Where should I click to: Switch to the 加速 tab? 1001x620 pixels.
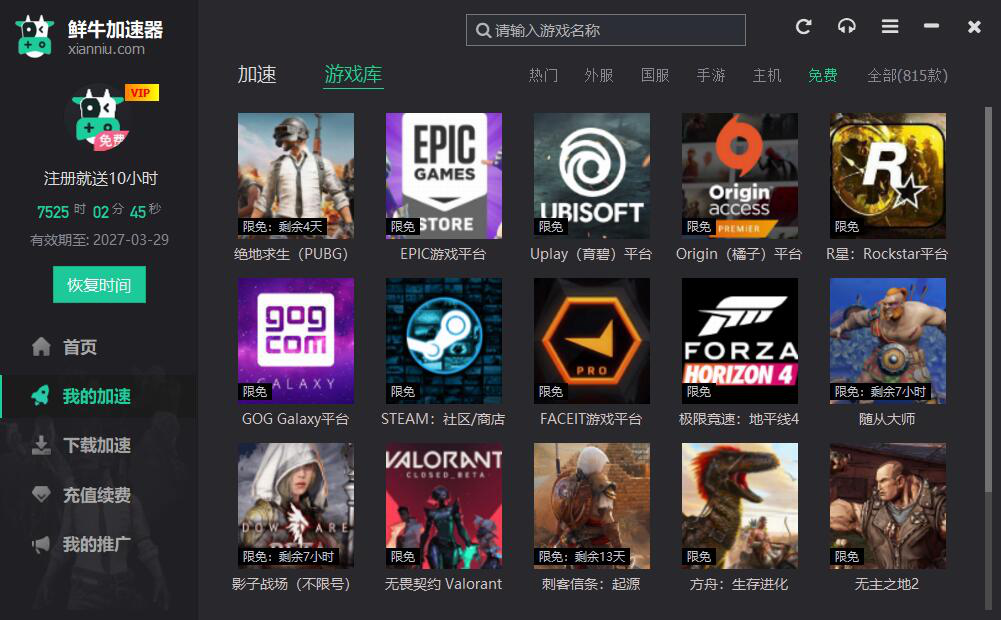(x=257, y=75)
